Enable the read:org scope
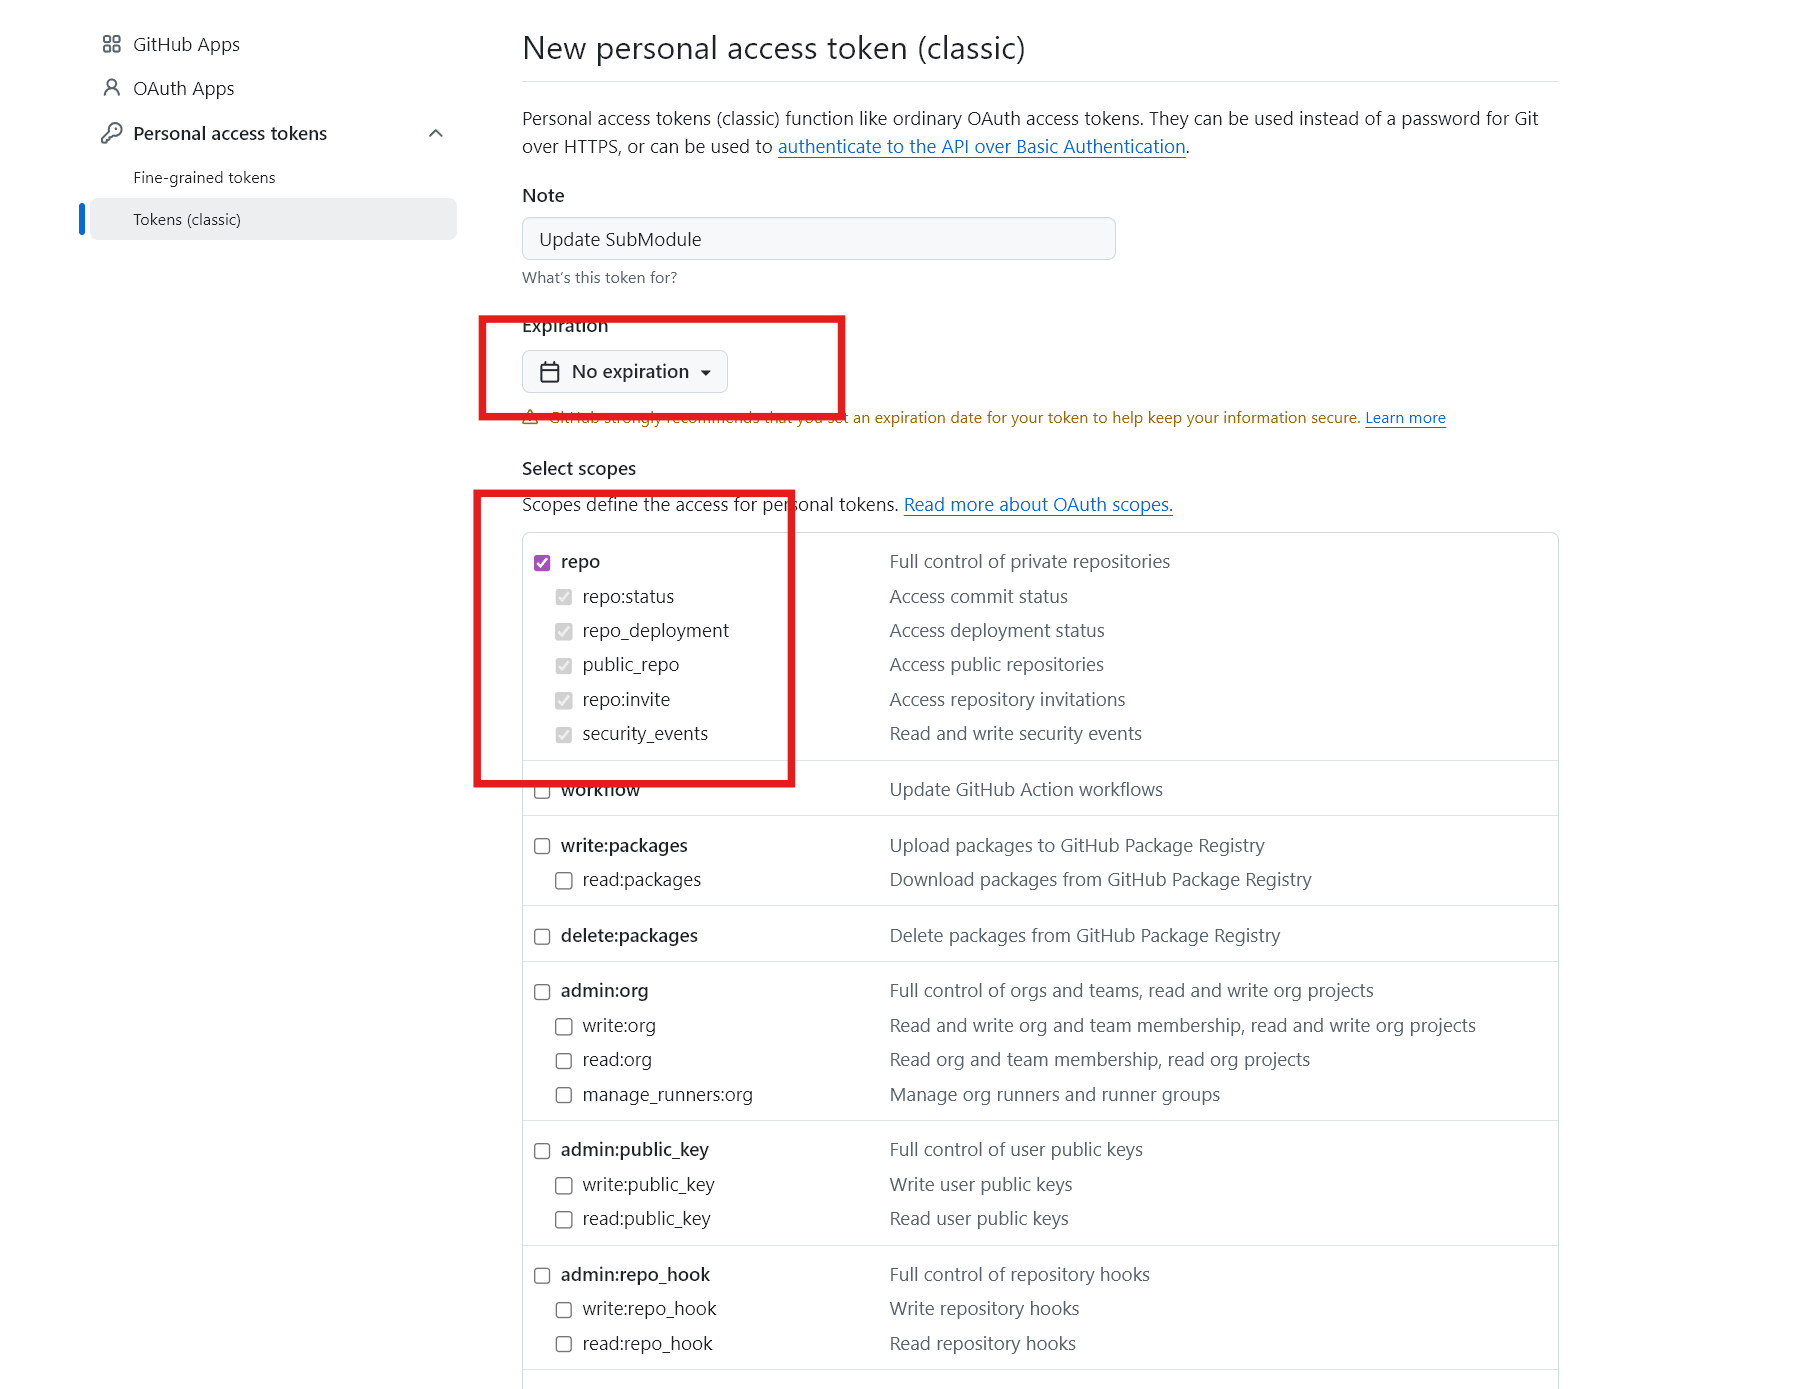The width and height of the screenshot is (1795, 1389). tap(564, 1061)
